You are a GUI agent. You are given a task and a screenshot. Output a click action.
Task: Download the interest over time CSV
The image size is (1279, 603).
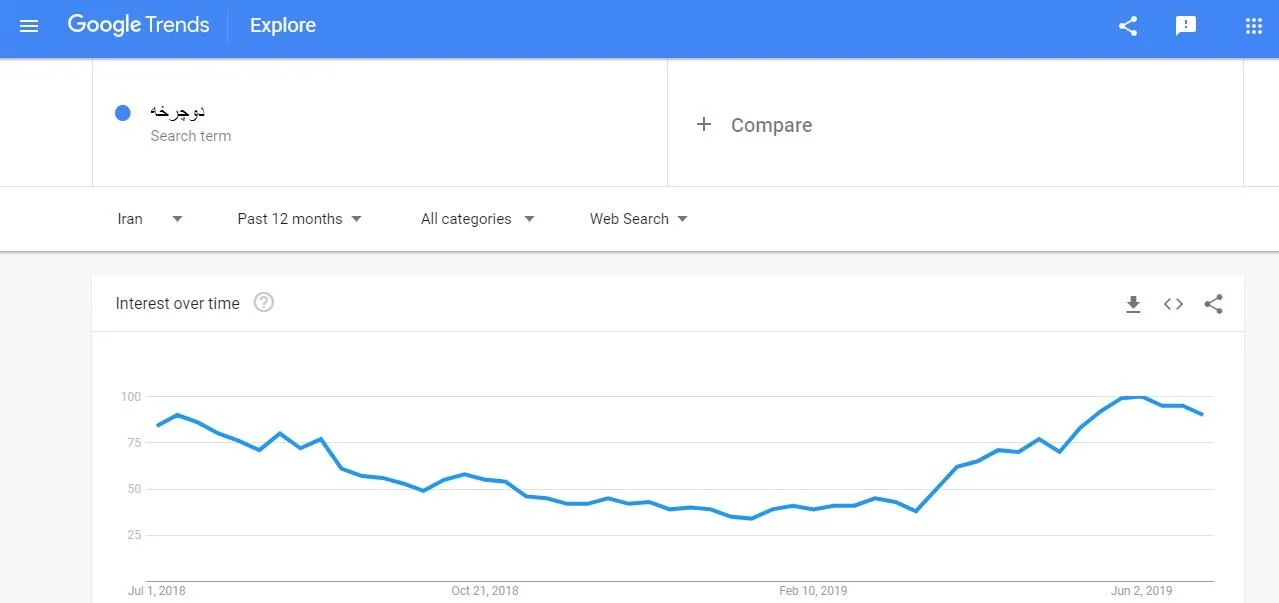tap(1133, 304)
